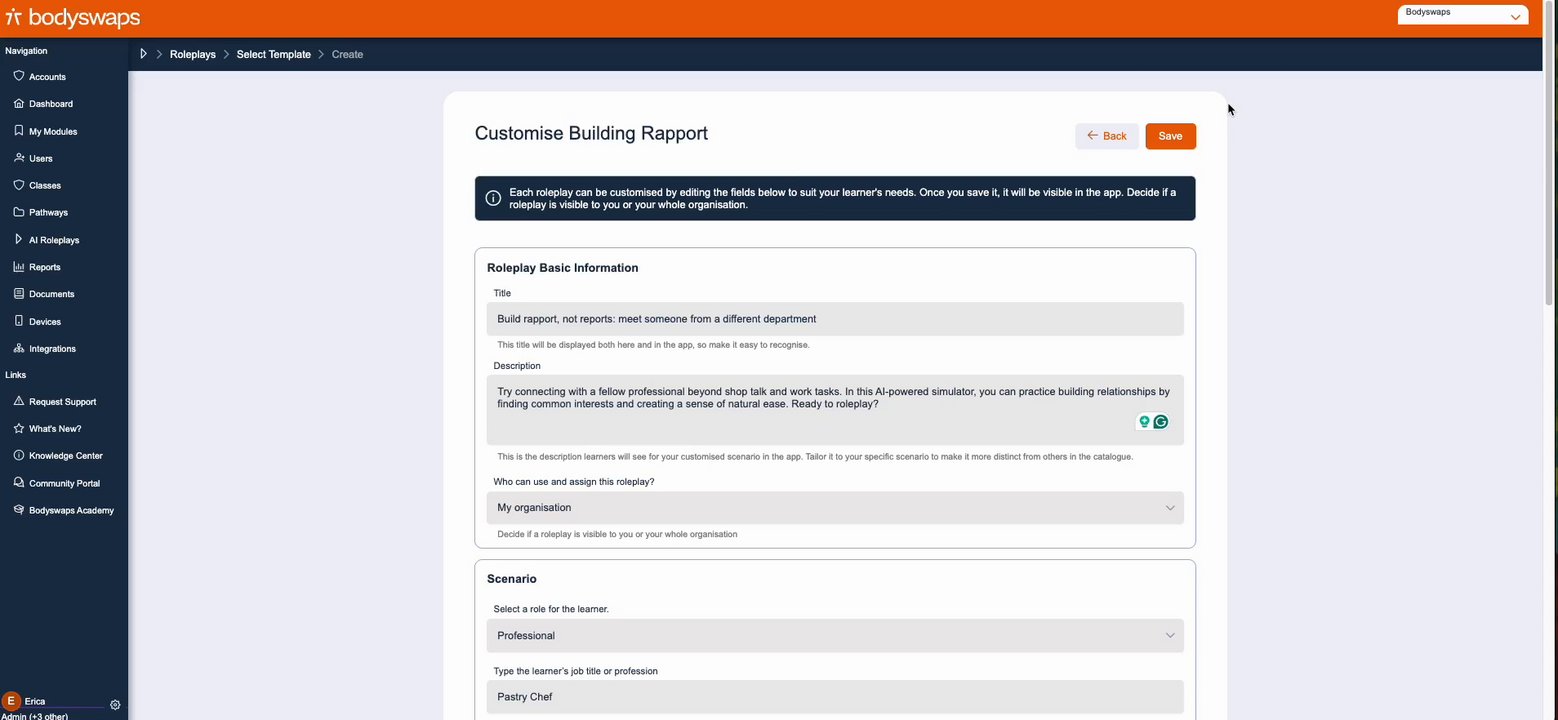This screenshot has height=720, width=1558.
Task: Open the Bodyswaps organisation dropdown
Action: point(1463,15)
